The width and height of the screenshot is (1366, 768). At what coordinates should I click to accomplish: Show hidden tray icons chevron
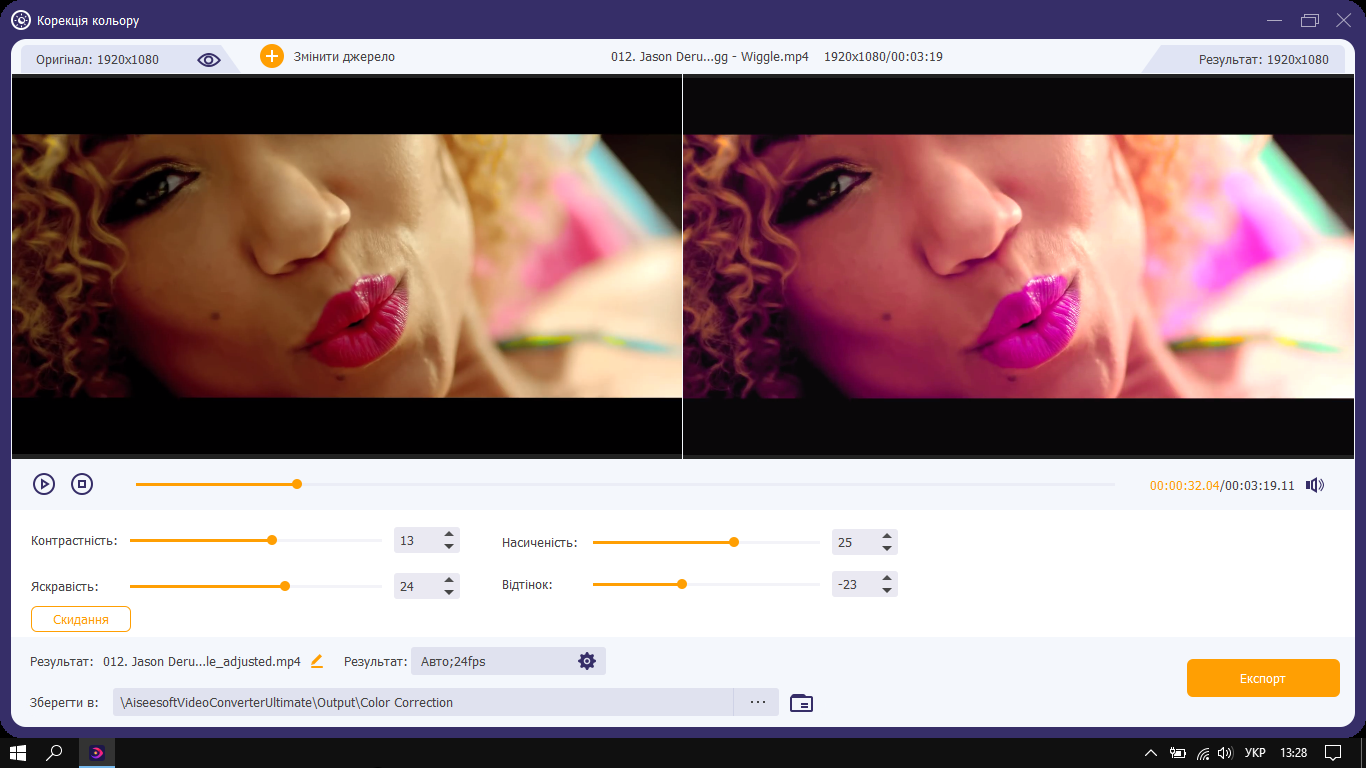pyautogui.click(x=1151, y=753)
